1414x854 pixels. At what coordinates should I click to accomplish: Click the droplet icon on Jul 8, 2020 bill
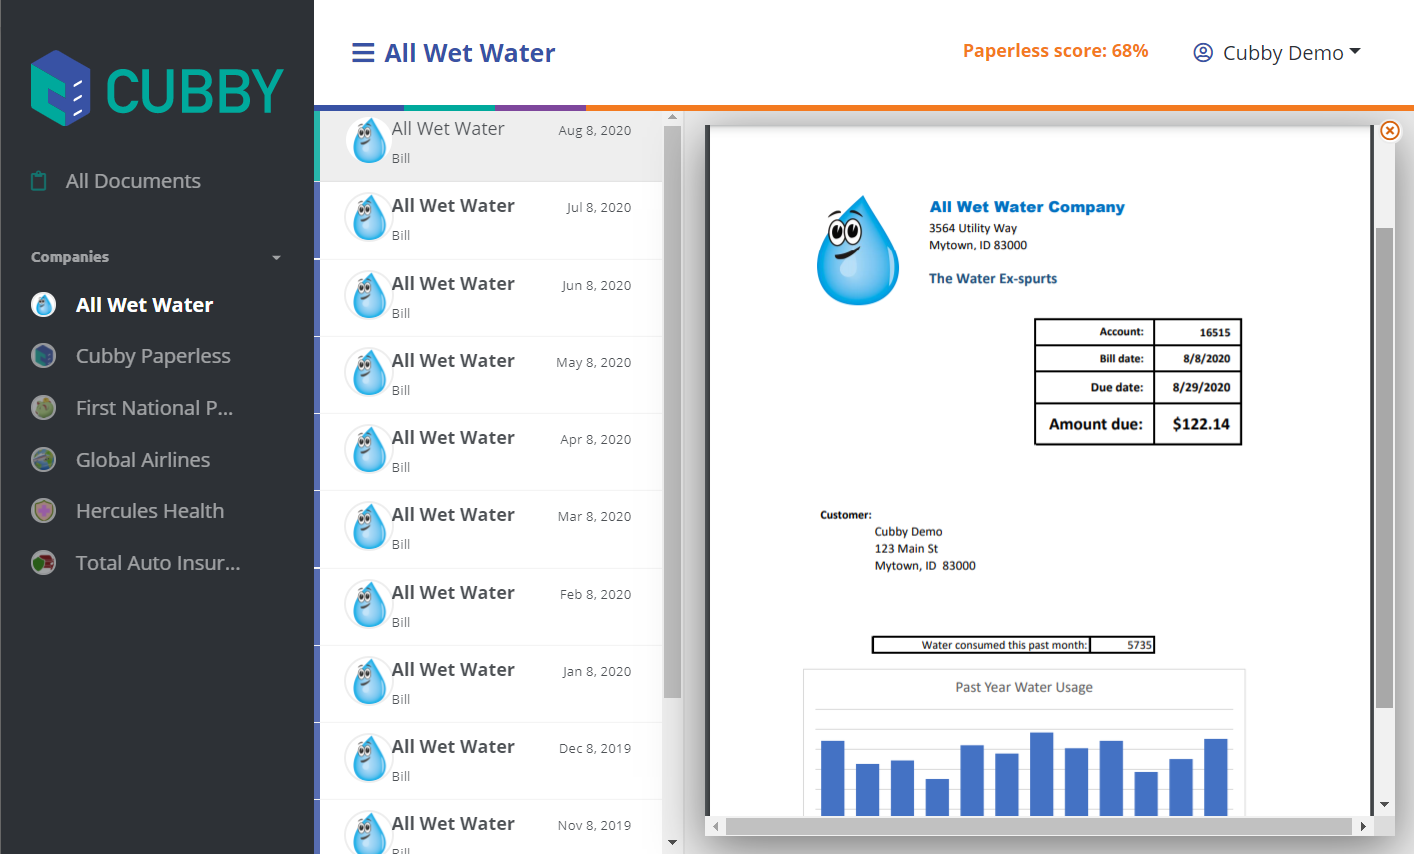pyautogui.click(x=368, y=217)
